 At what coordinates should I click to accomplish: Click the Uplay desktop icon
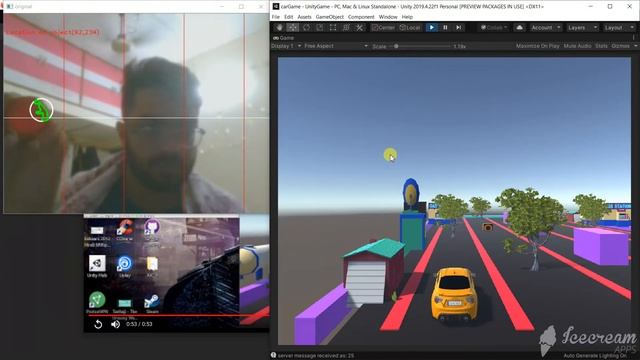click(x=124, y=266)
